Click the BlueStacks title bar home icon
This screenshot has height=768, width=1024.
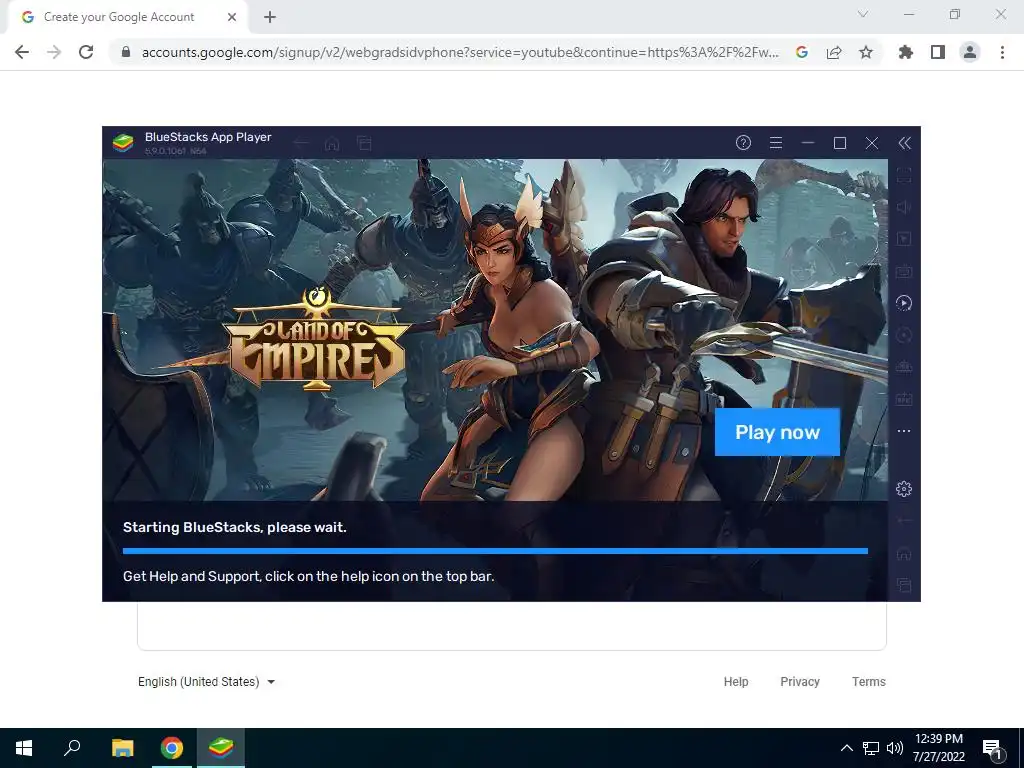pos(332,143)
